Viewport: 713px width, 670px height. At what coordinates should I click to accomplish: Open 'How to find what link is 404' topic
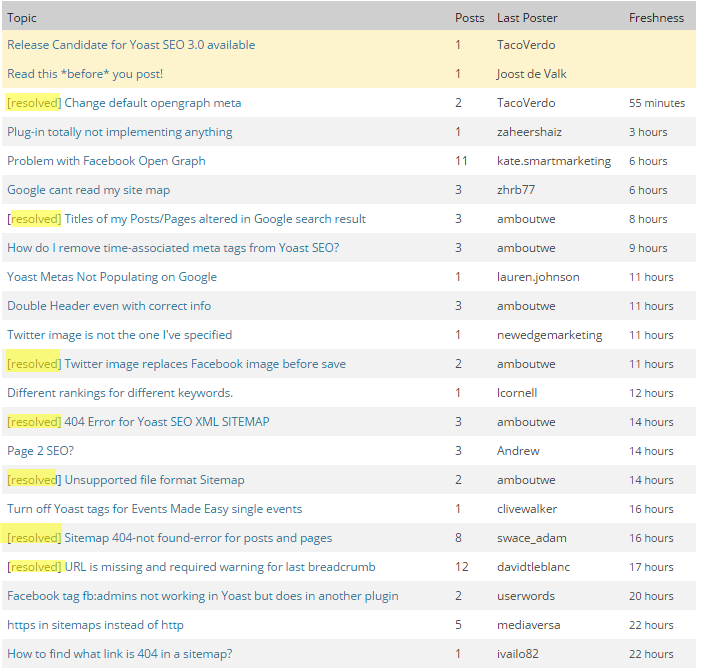tap(120, 654)
